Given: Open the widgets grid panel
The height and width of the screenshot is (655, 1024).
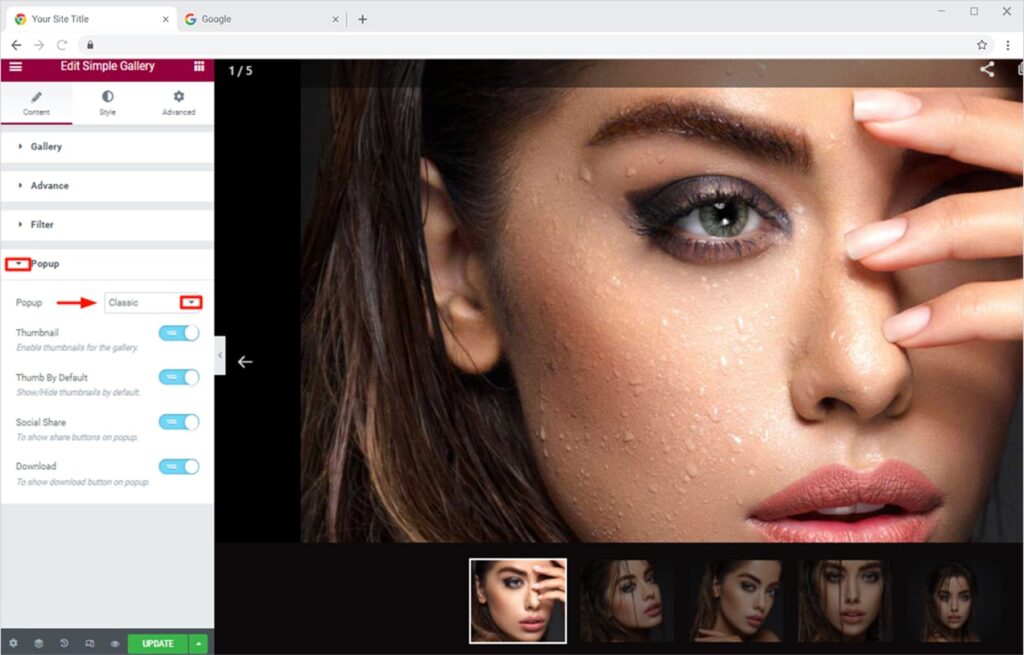Looking at the screenshot, I should coord(199,67).
